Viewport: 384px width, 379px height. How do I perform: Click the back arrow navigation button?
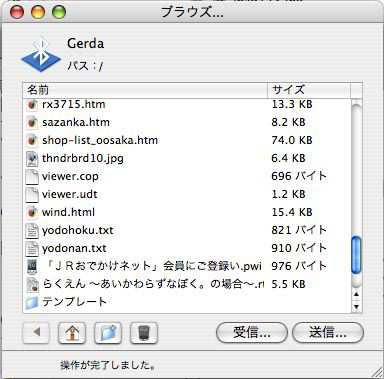(x=36, y=332)
